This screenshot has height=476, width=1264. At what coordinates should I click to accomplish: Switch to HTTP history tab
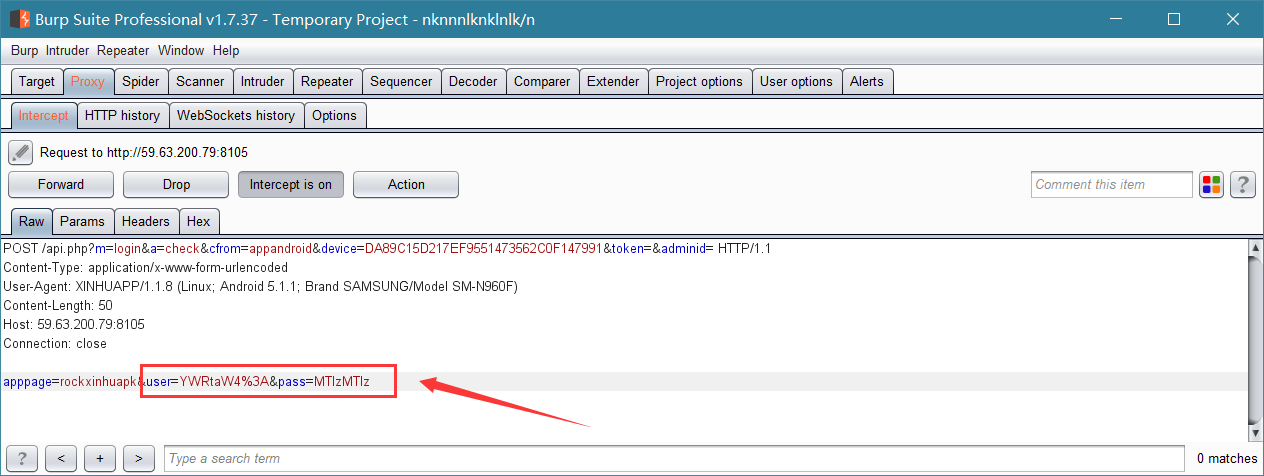point(122,115)
